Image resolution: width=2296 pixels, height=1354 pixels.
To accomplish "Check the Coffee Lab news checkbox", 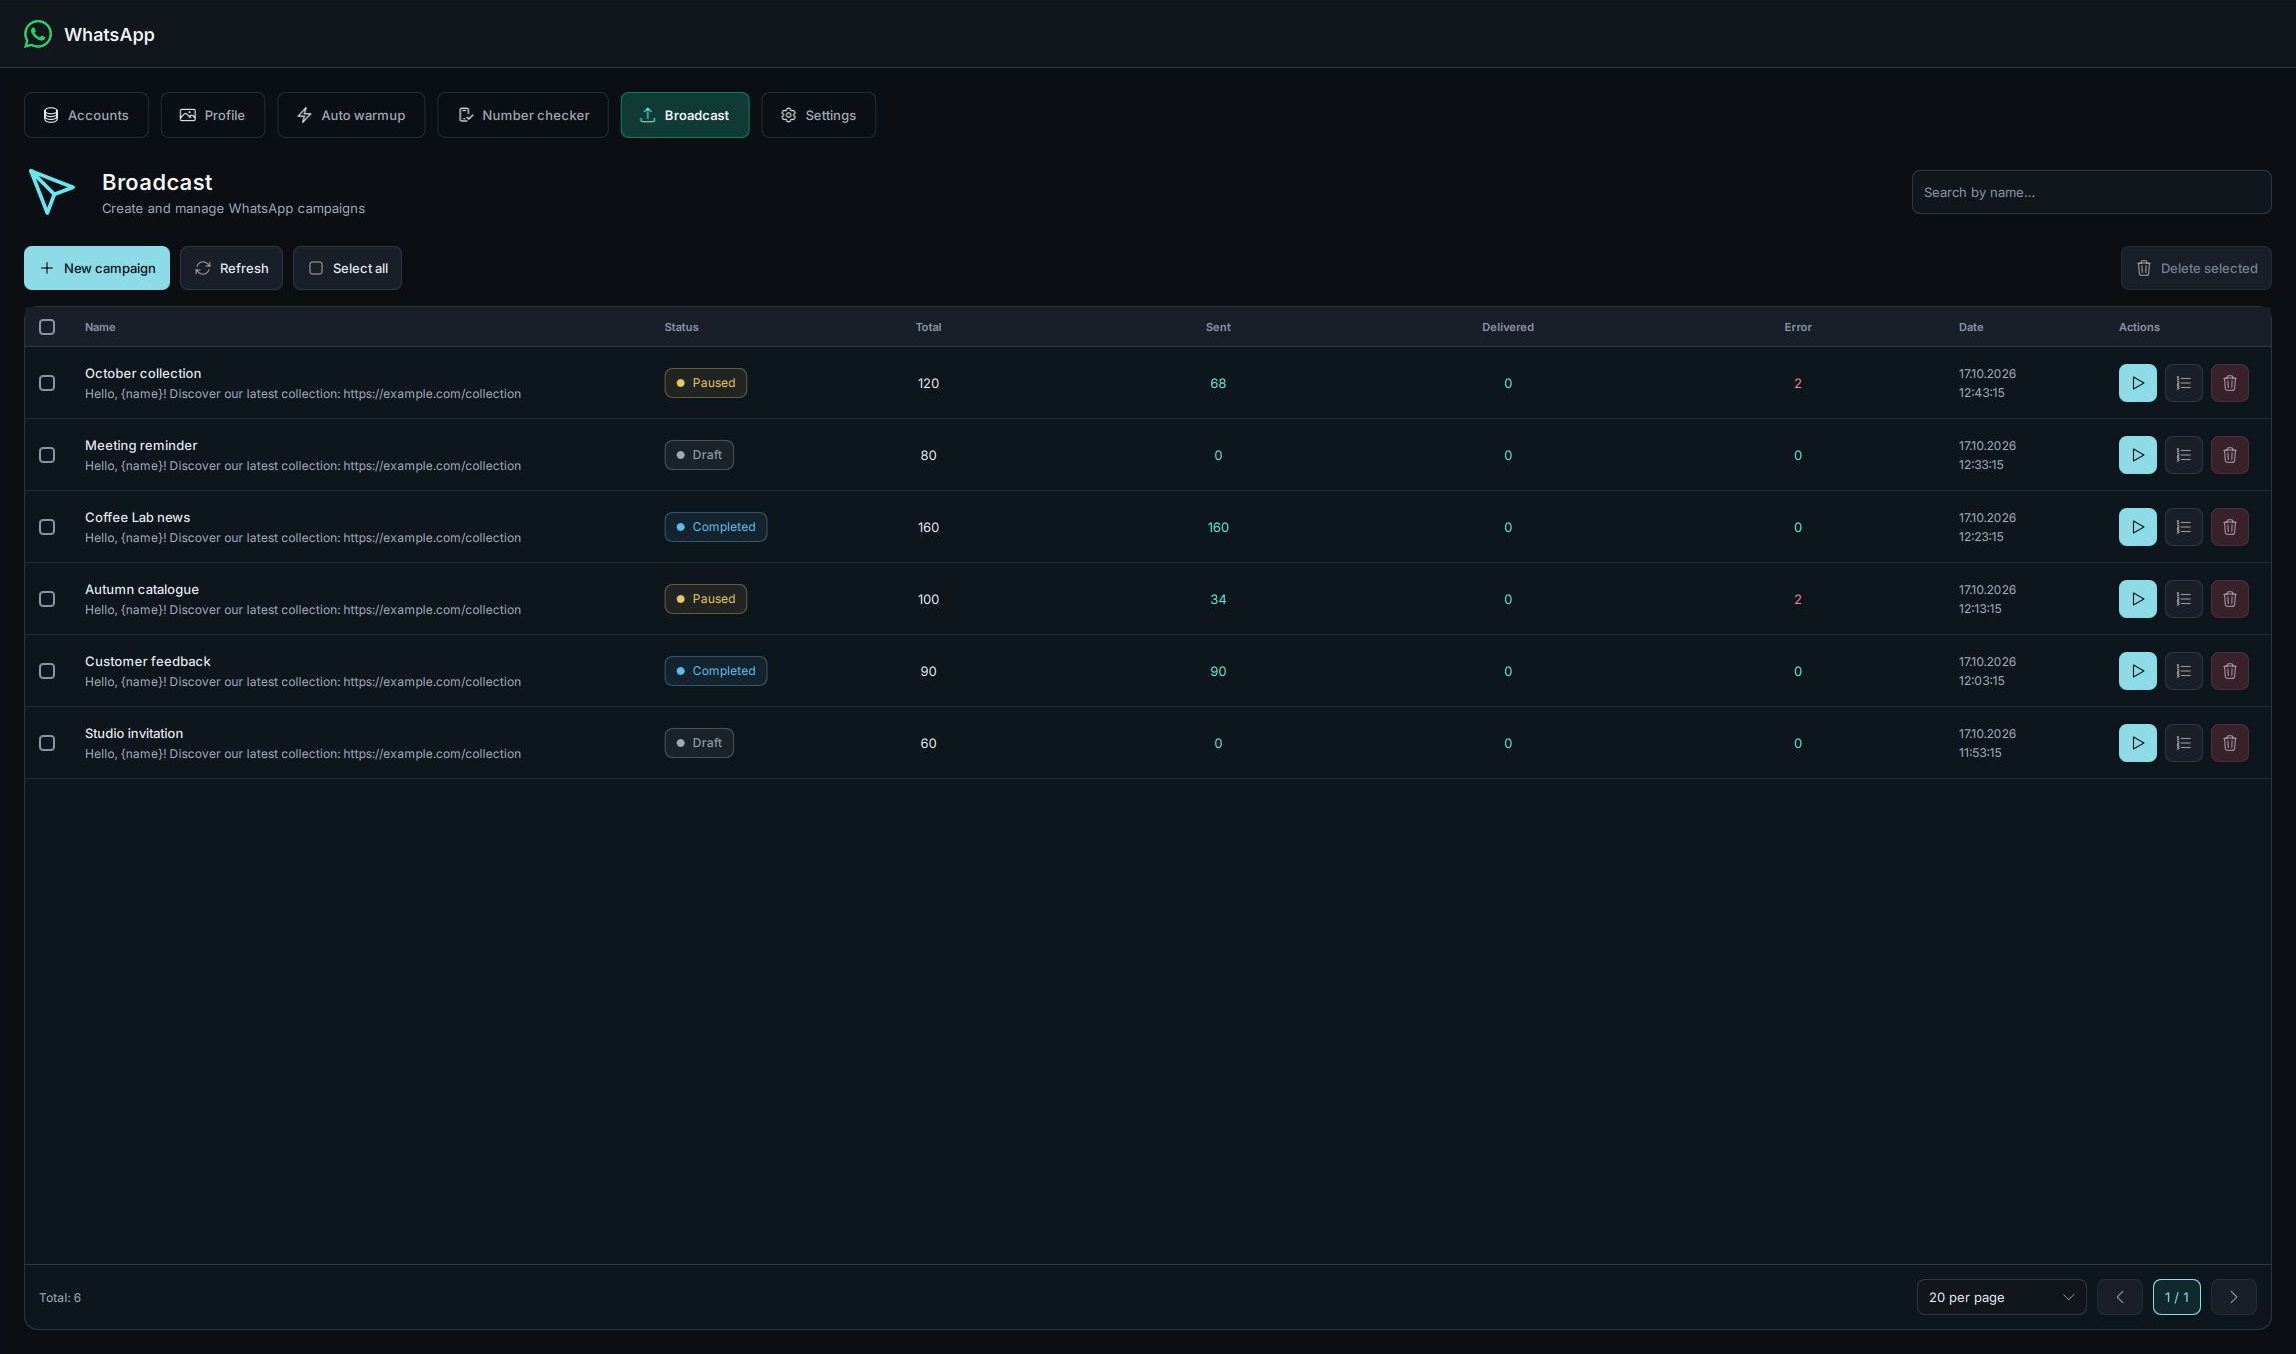I will point(47,527).
